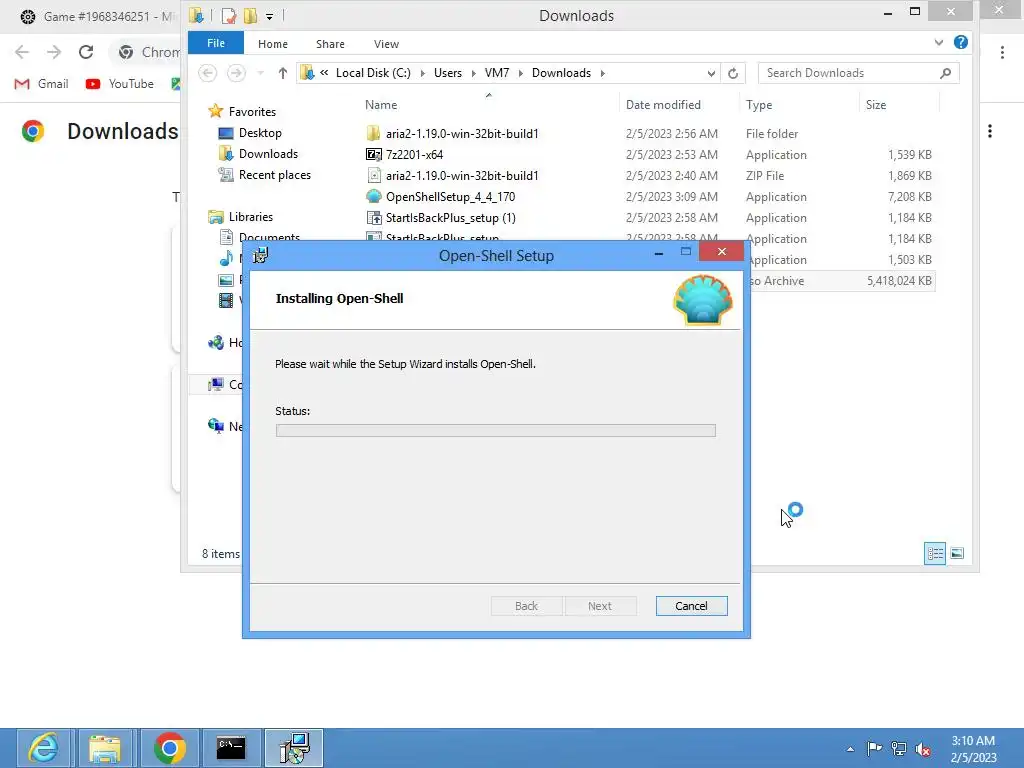Open Internet Explorer from taskbar

pos(44,748)
